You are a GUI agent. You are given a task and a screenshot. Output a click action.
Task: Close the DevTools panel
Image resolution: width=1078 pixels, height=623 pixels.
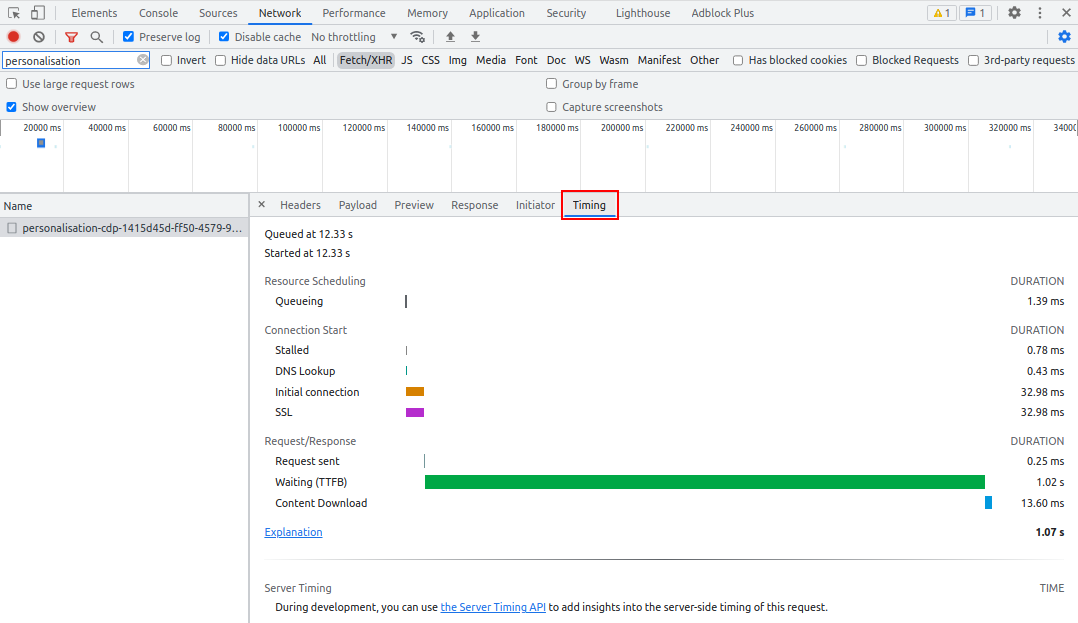pyautogui.click(x=1066, y=12)
